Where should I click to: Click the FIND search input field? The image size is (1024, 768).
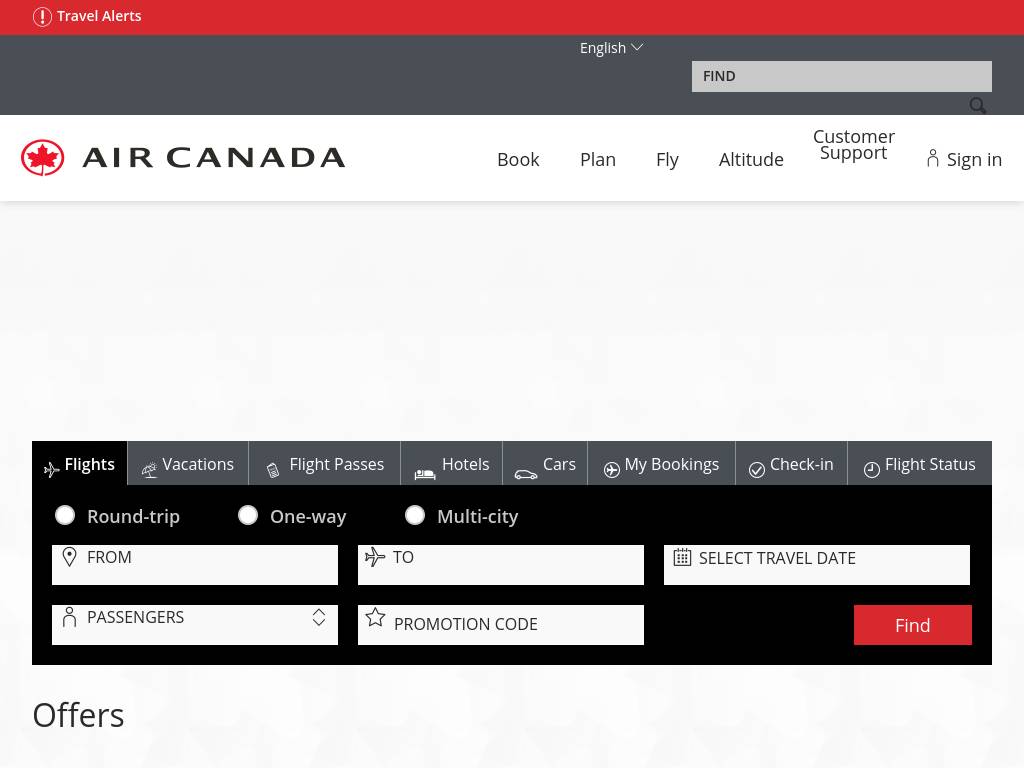point(841,76)
